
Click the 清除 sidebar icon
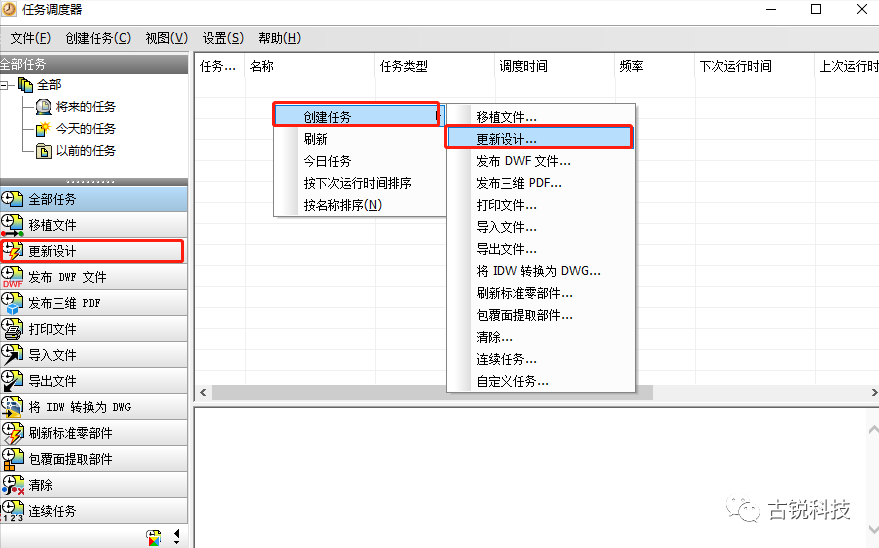12,485
